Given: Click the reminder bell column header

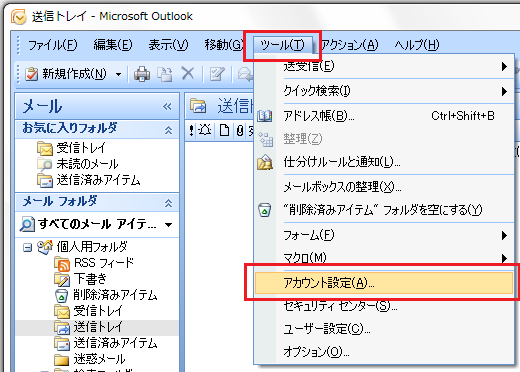Looking at the screenshot, I should (x=205, y=130).
